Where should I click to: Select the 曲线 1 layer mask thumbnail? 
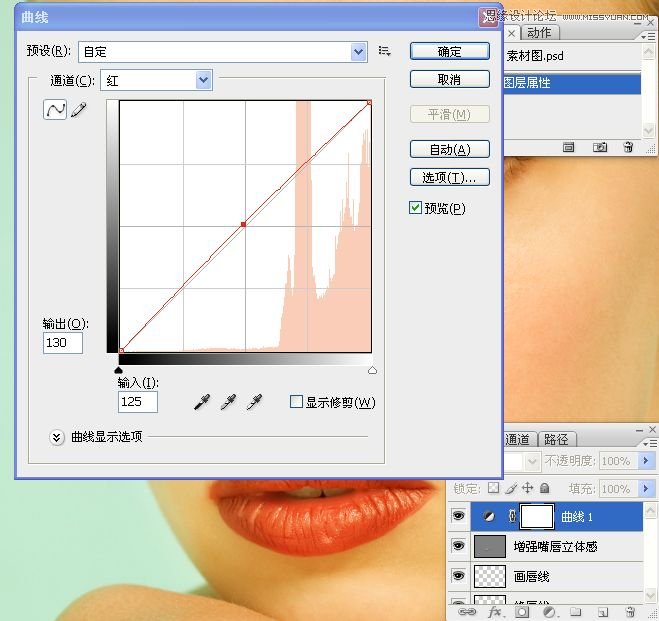pyautogui.click(x=538, y=516)
